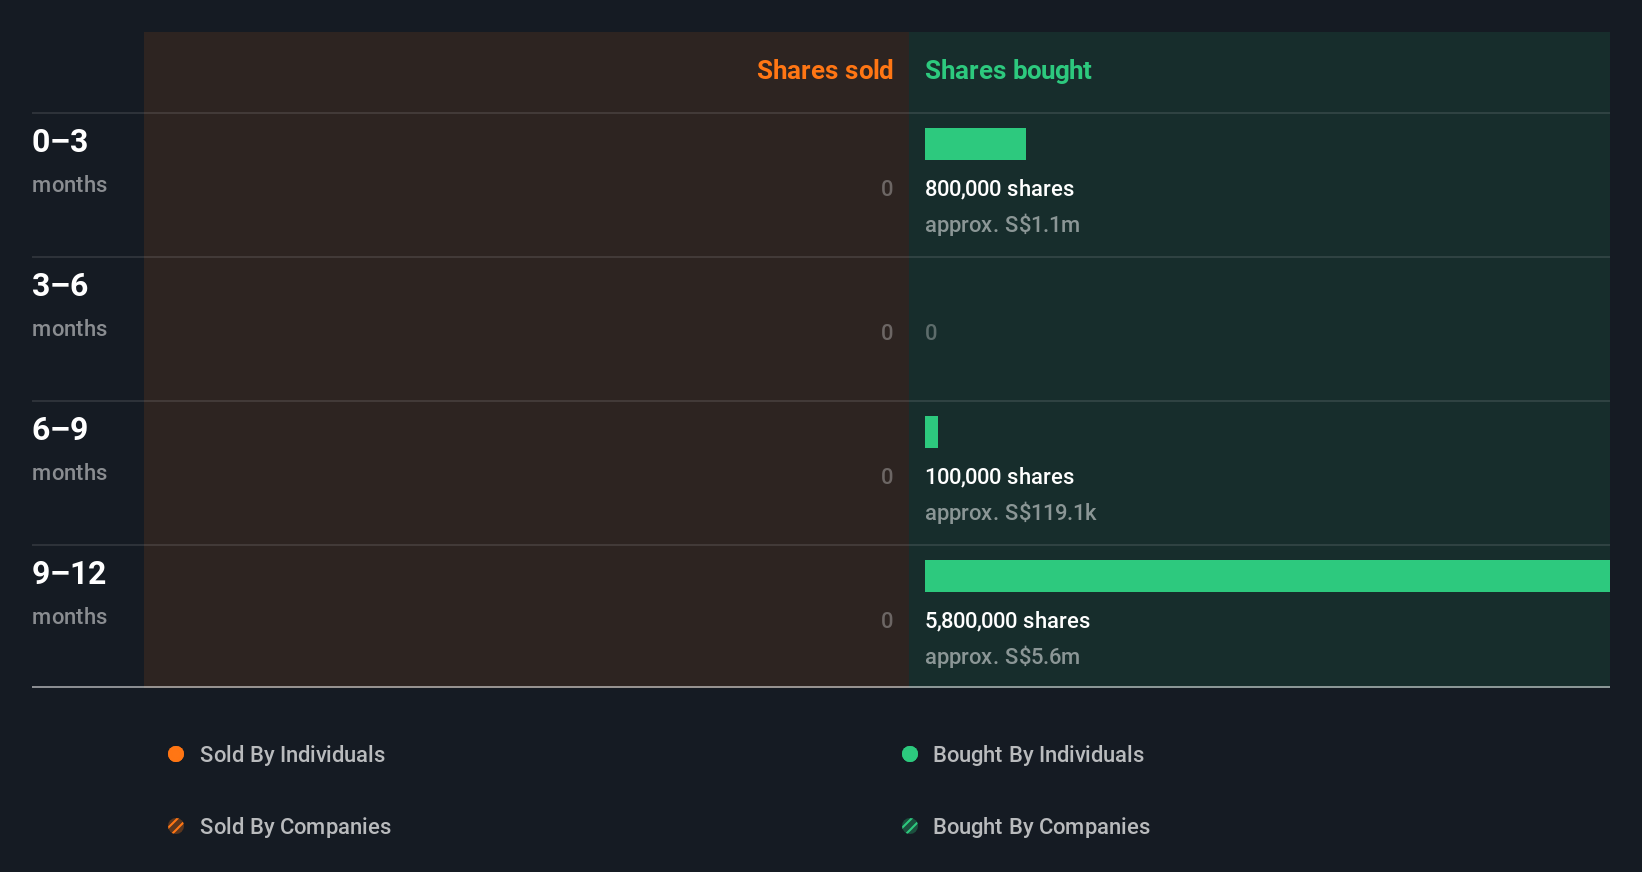
Task: Click the 3–6 months row label
Action: pos(69,305)
